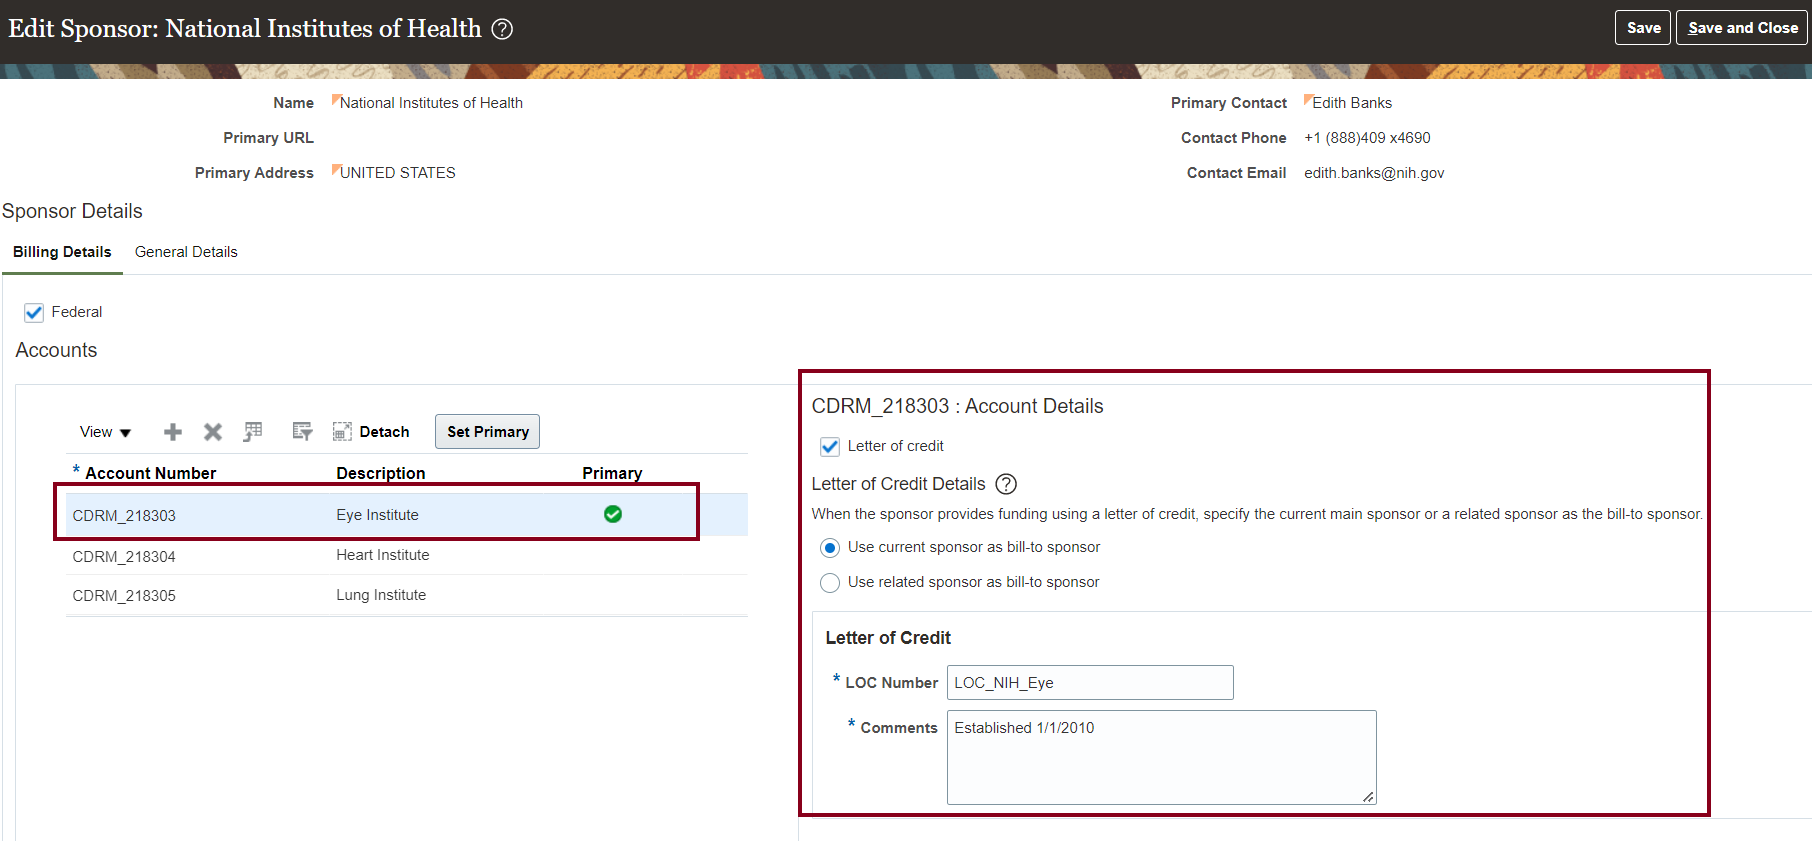
Task: Select the CDRM_218304 account row
Action: click(407, 556)
